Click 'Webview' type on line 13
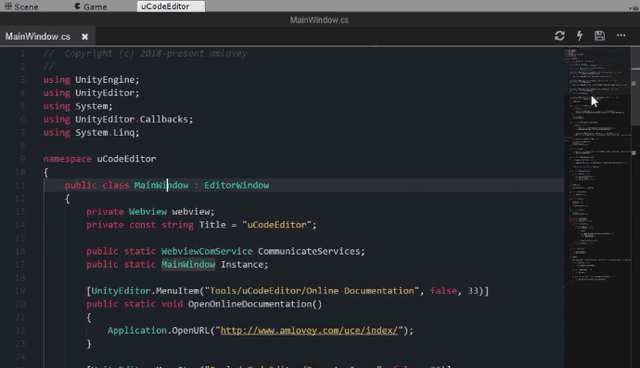 pyautogui.click(x=148, y=212)
